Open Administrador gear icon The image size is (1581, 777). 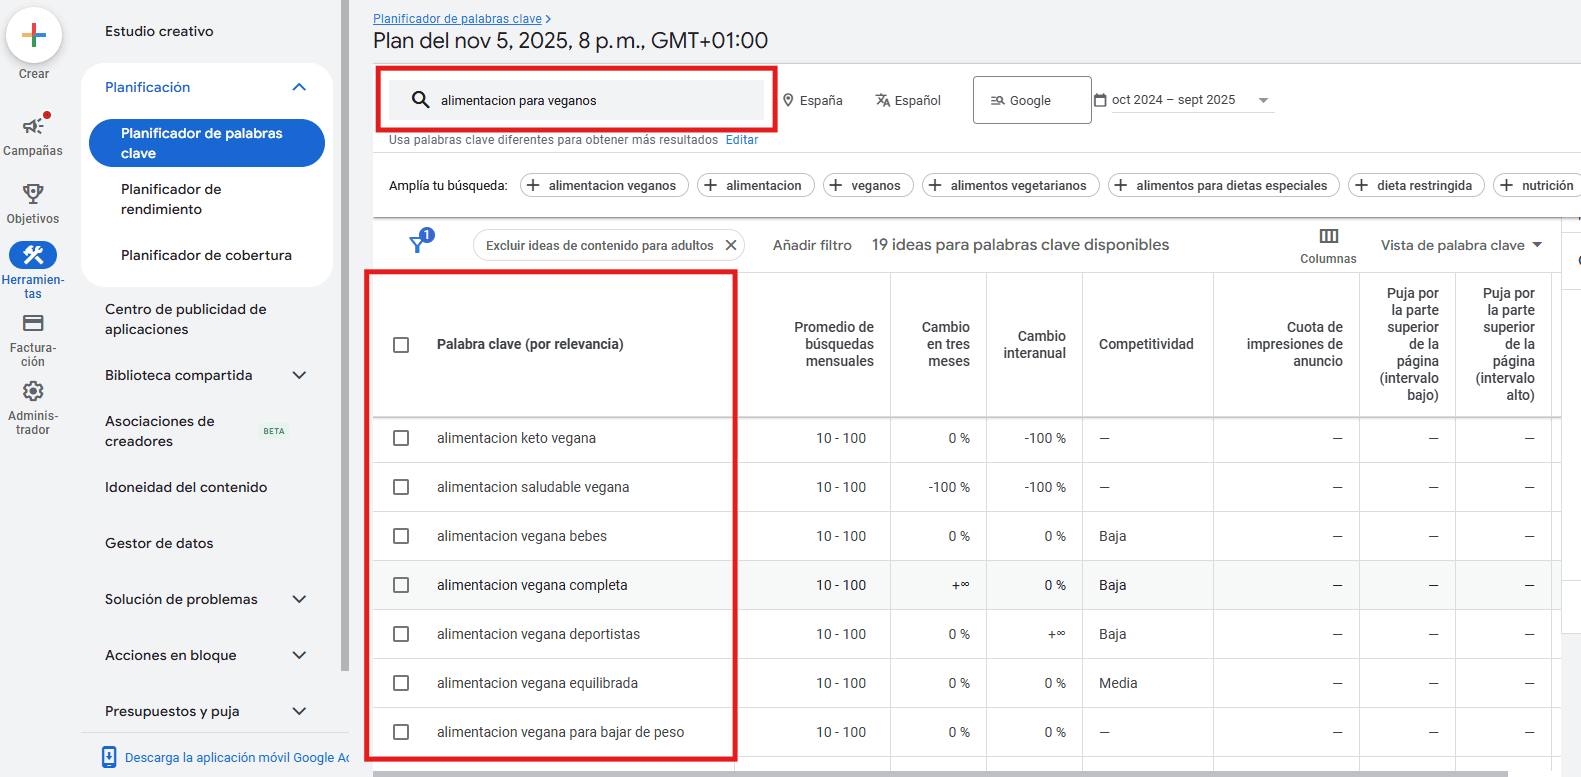click(x=33, y=391)
